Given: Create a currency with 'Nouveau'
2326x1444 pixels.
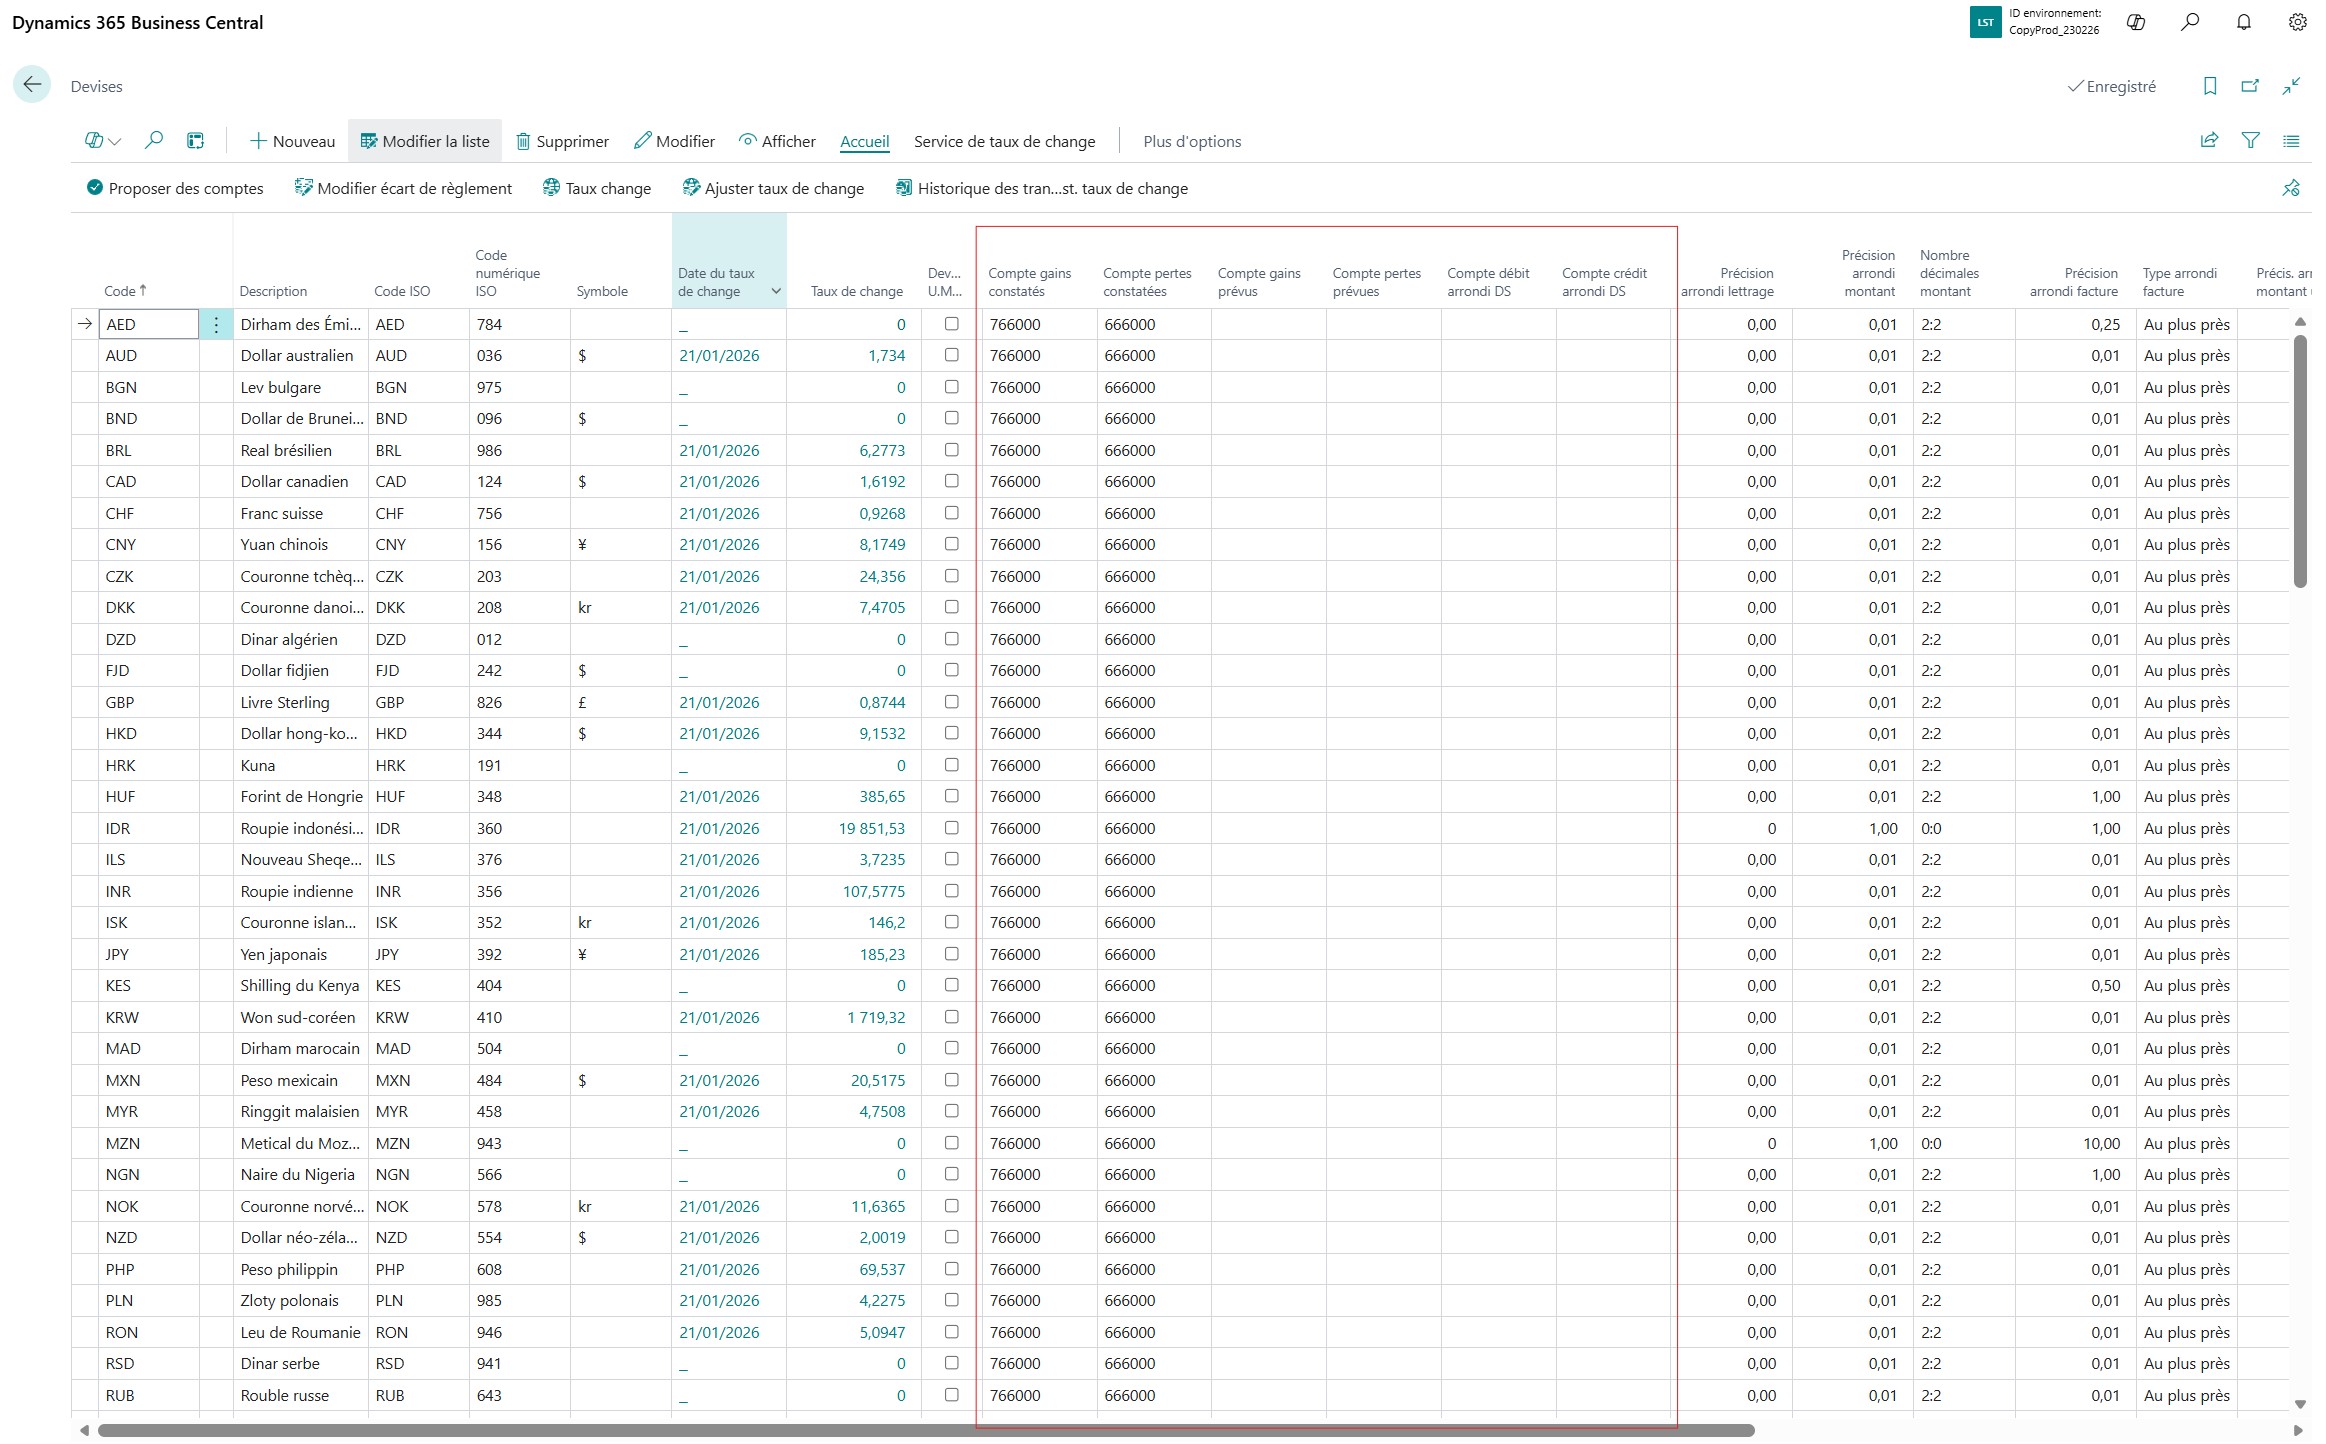Looking at the screenshot, I should point(291,141).
